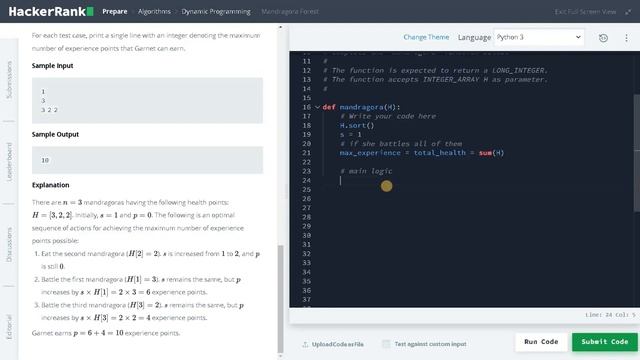This screenshot has width=640, height=360.
Task: Enable Test against custom input checkbox
Action: tap(386, 344)
